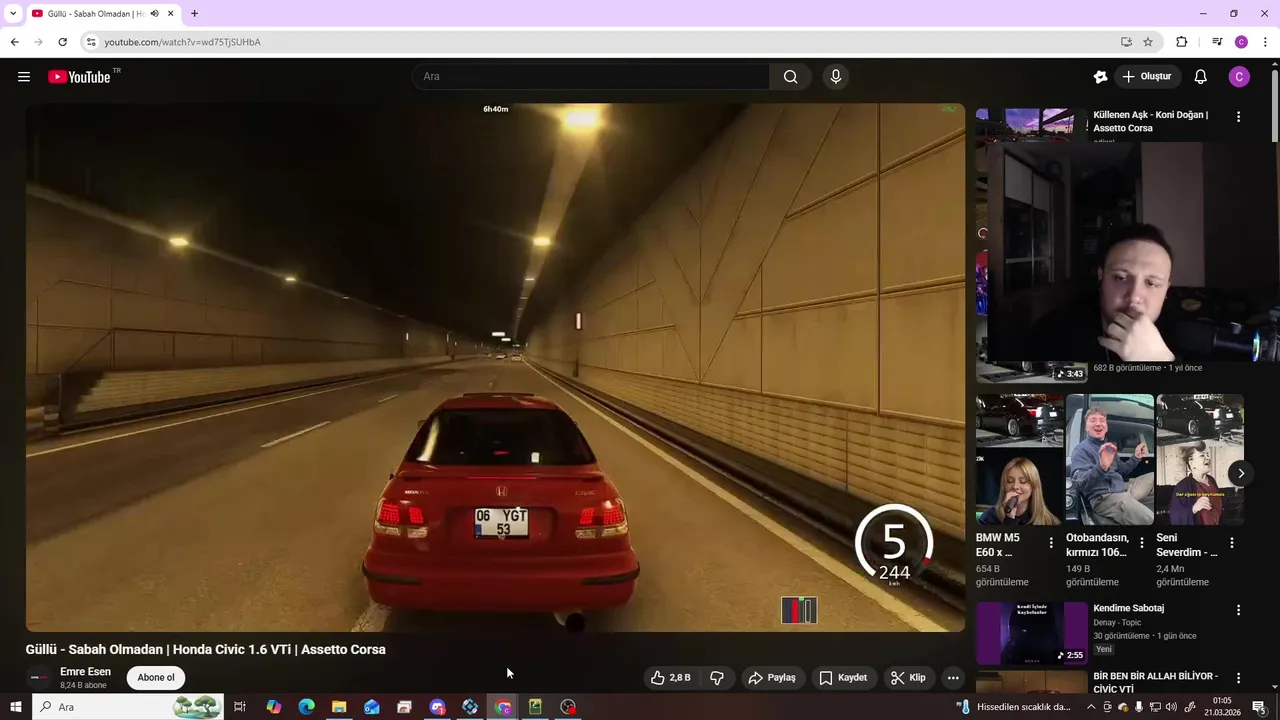The image size is (1280, 720).
Task: Save the video with Kaydet
Action: (843, 678)
